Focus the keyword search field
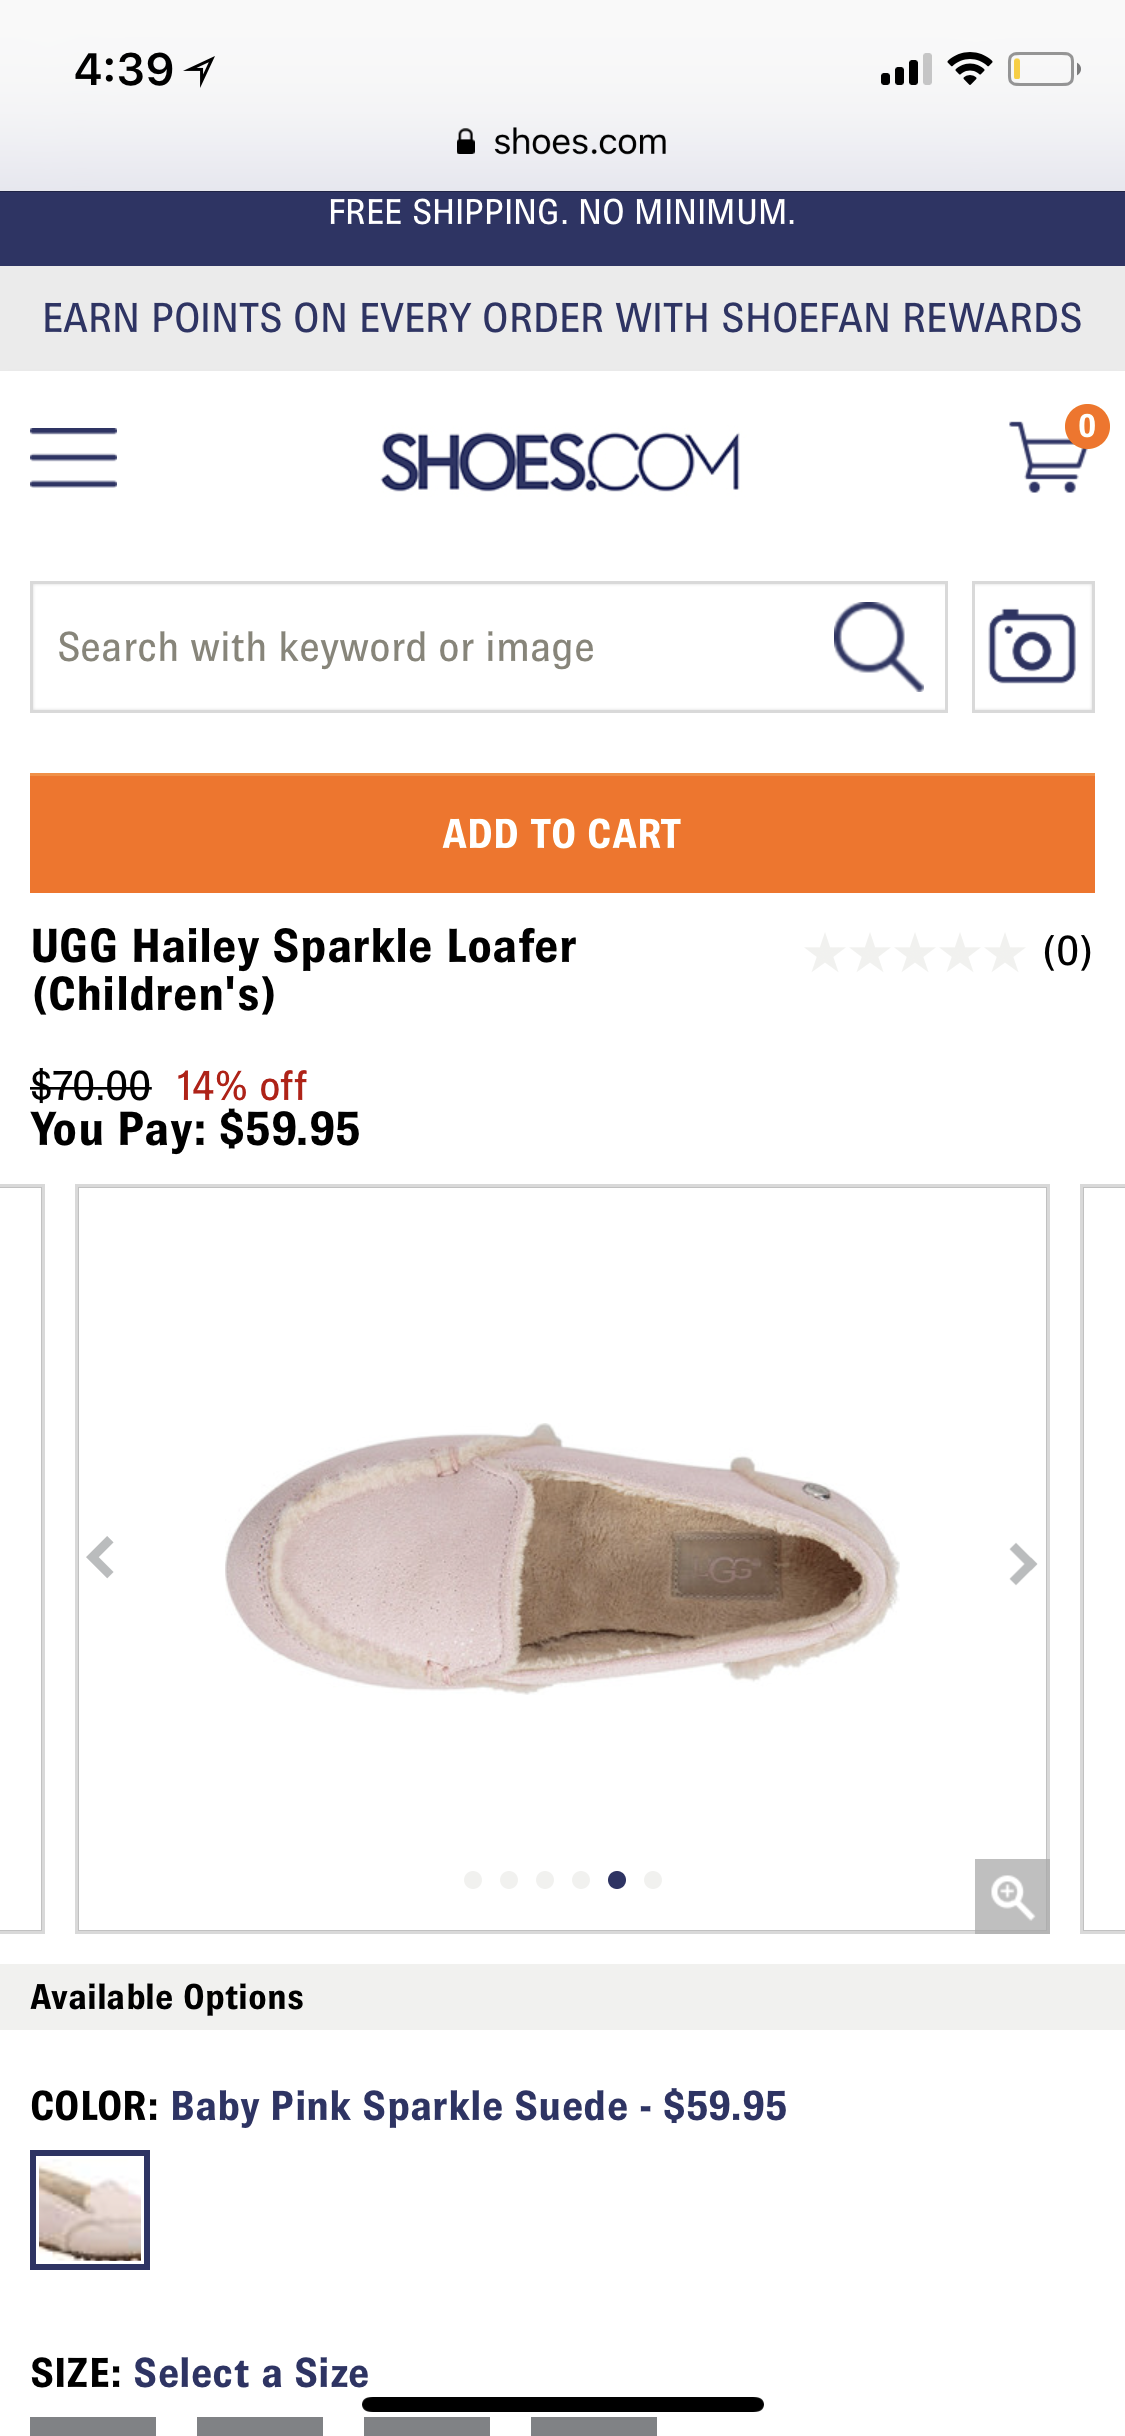This screenshot has height=2436, width=1125. click(x=430, y=647)
